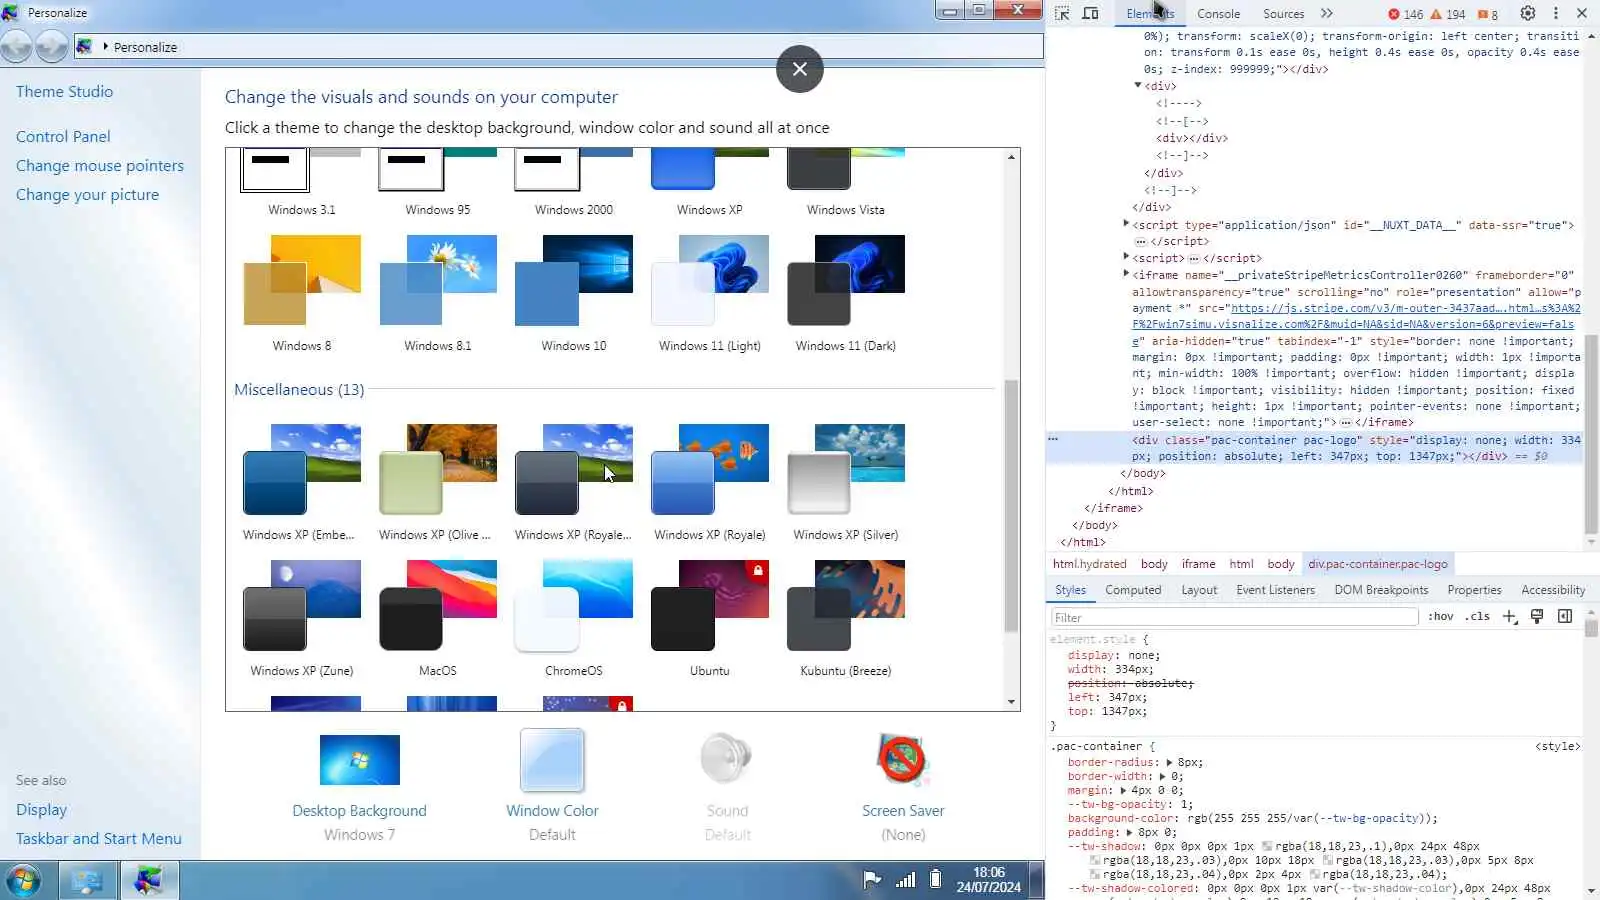Open the Accessibility tab
The image size is (1600, 900).
click(x=1553, y=590)
